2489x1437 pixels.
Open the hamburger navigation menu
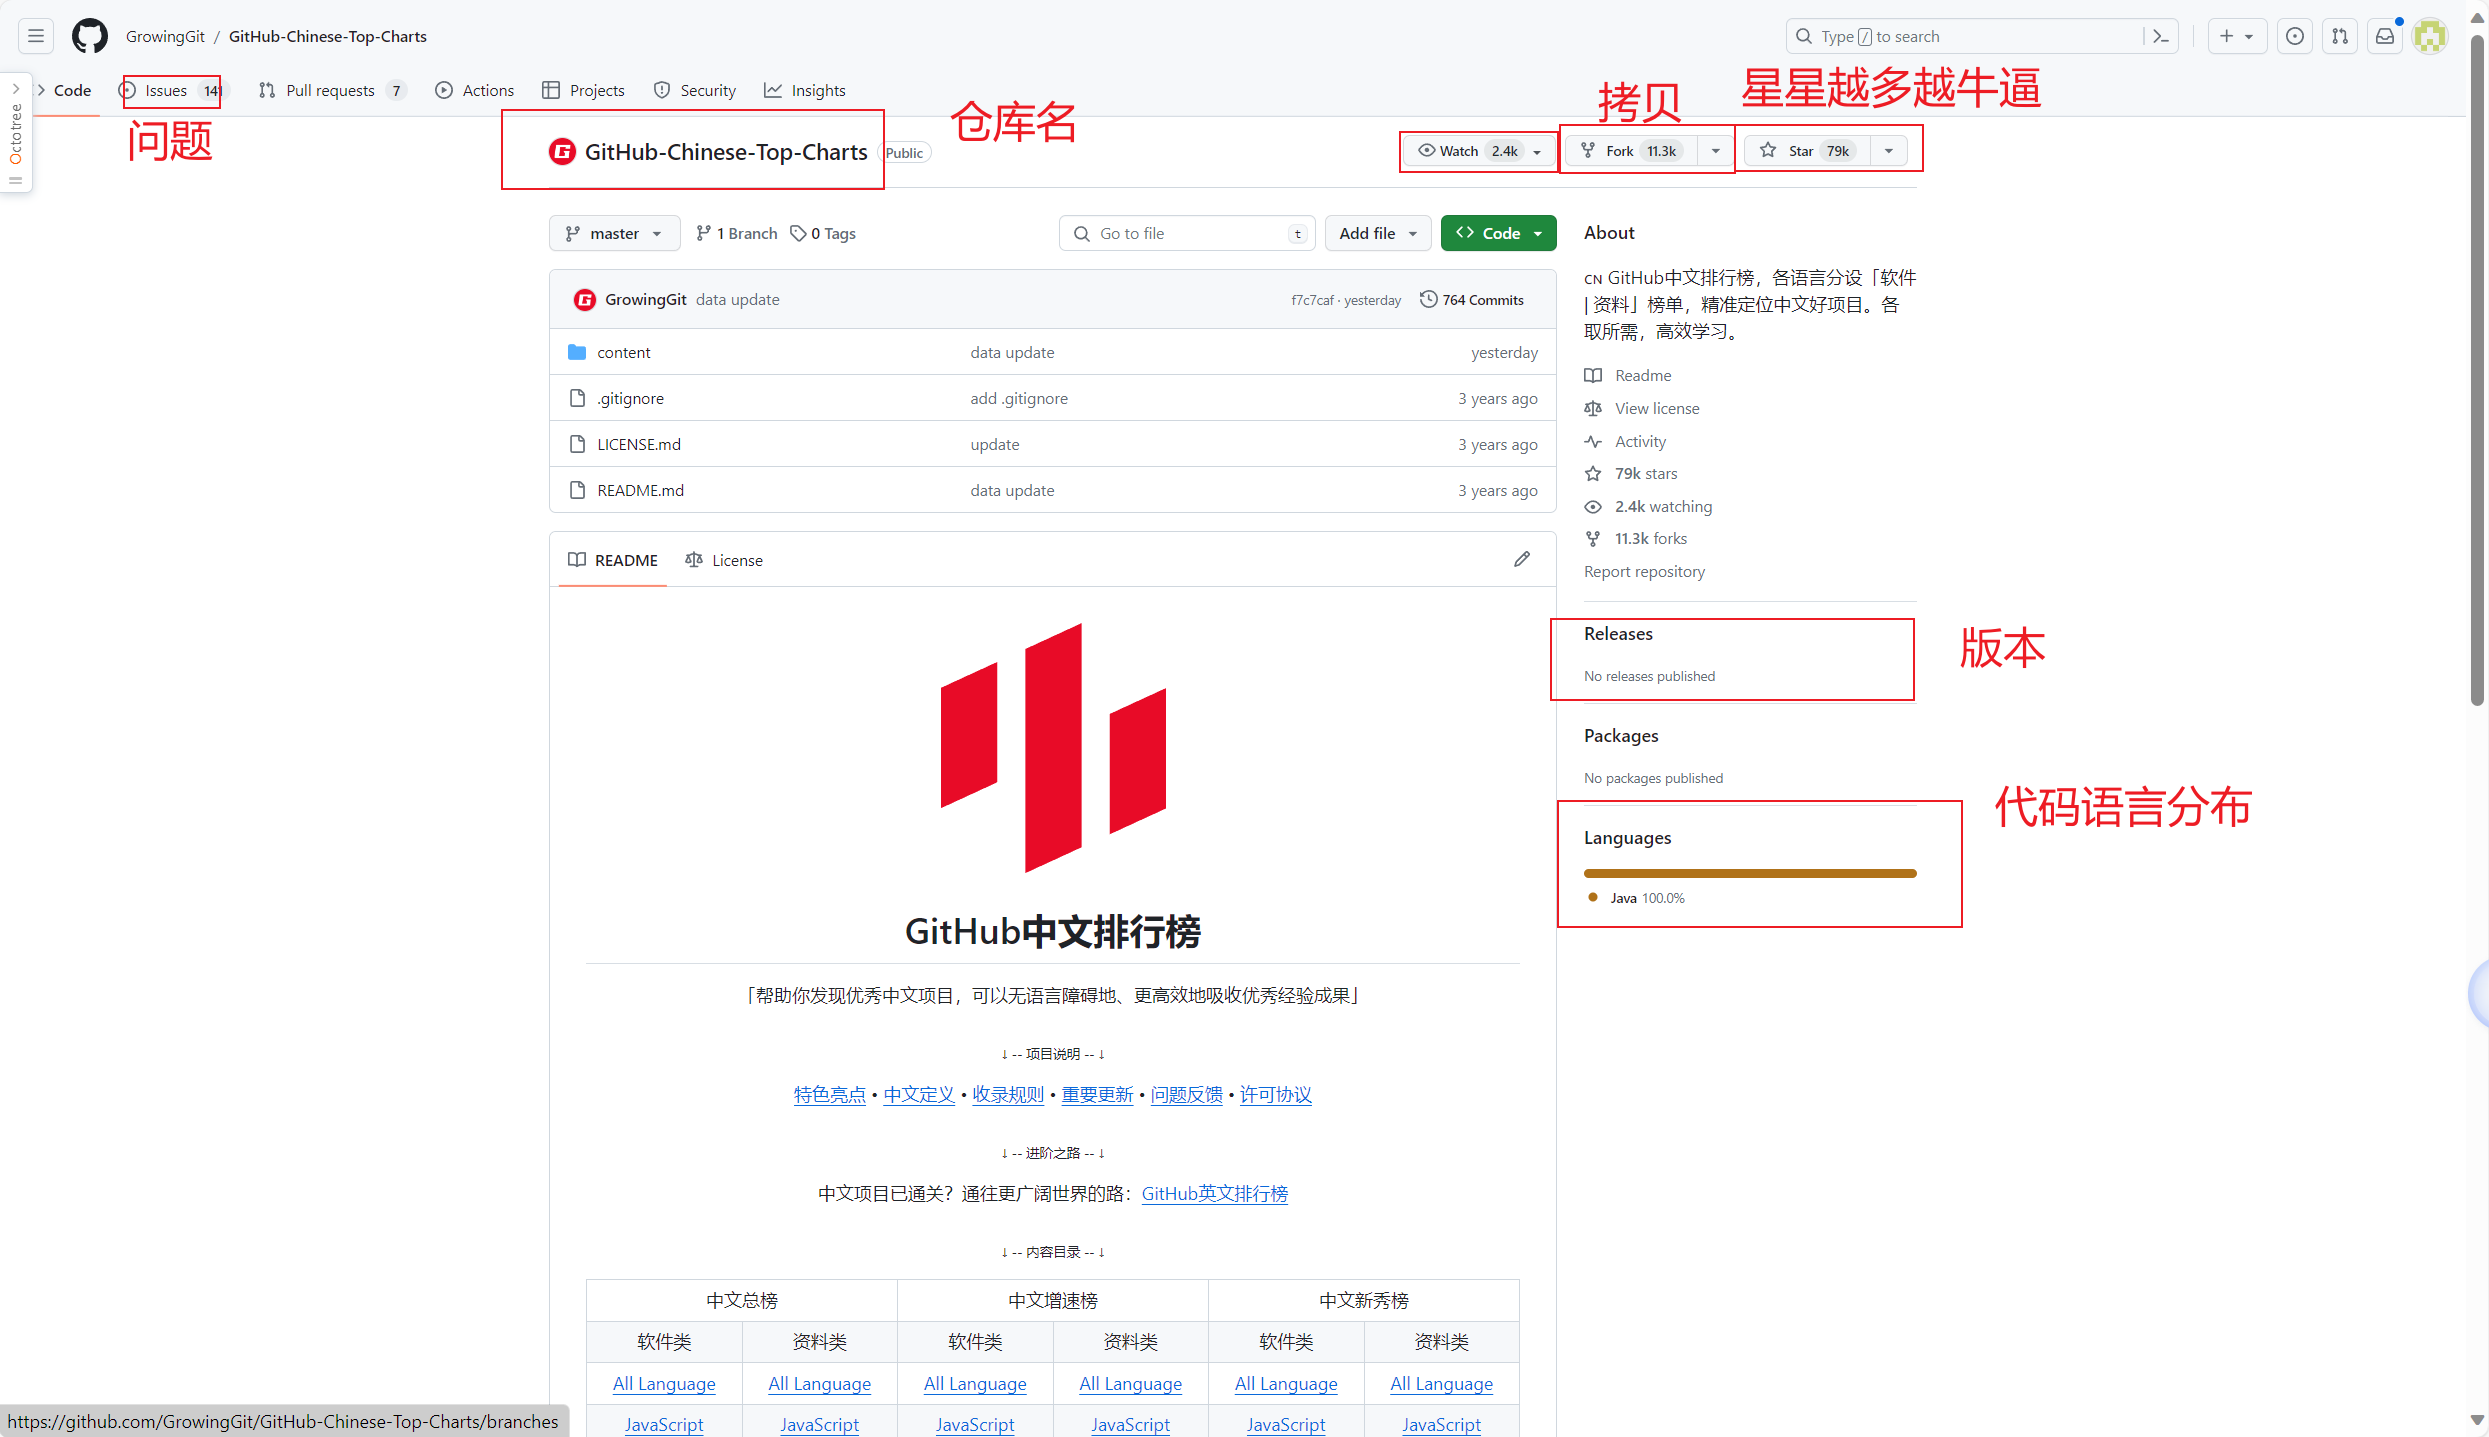(x=36, y=36)
